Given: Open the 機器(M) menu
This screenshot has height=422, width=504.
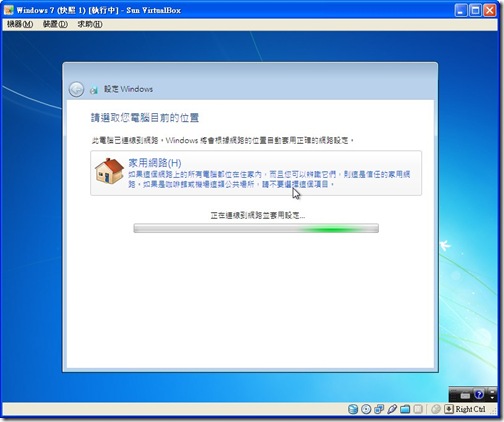Looking at the screenshot, I should pos(20,24).
